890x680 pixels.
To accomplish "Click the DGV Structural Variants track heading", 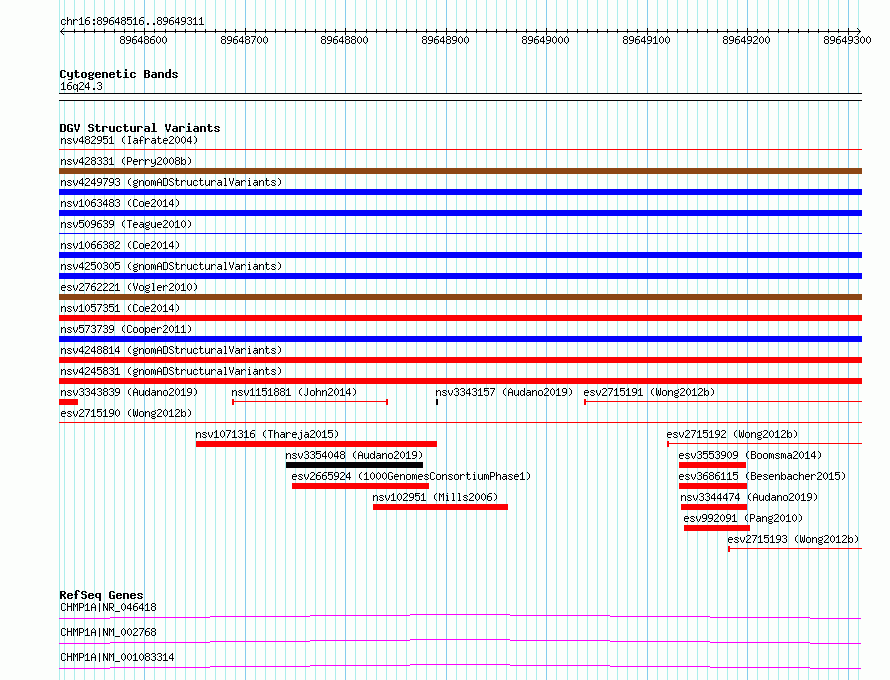I will pos(140,128).
